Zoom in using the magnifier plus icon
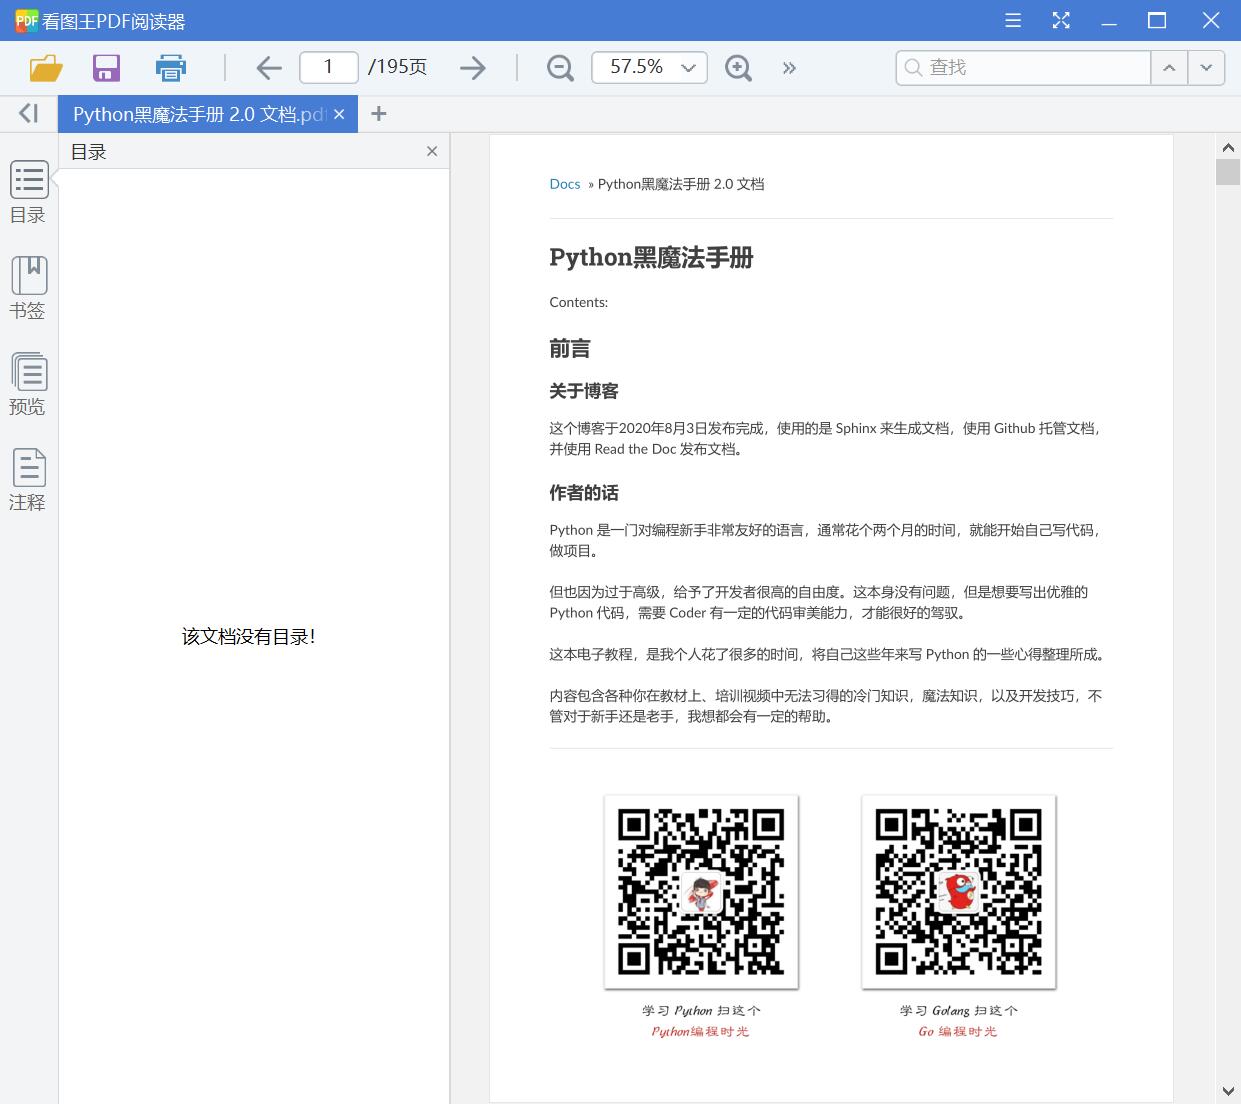Image resolution: width=1241 pixels, height=1104 pixels. point(738,67)
